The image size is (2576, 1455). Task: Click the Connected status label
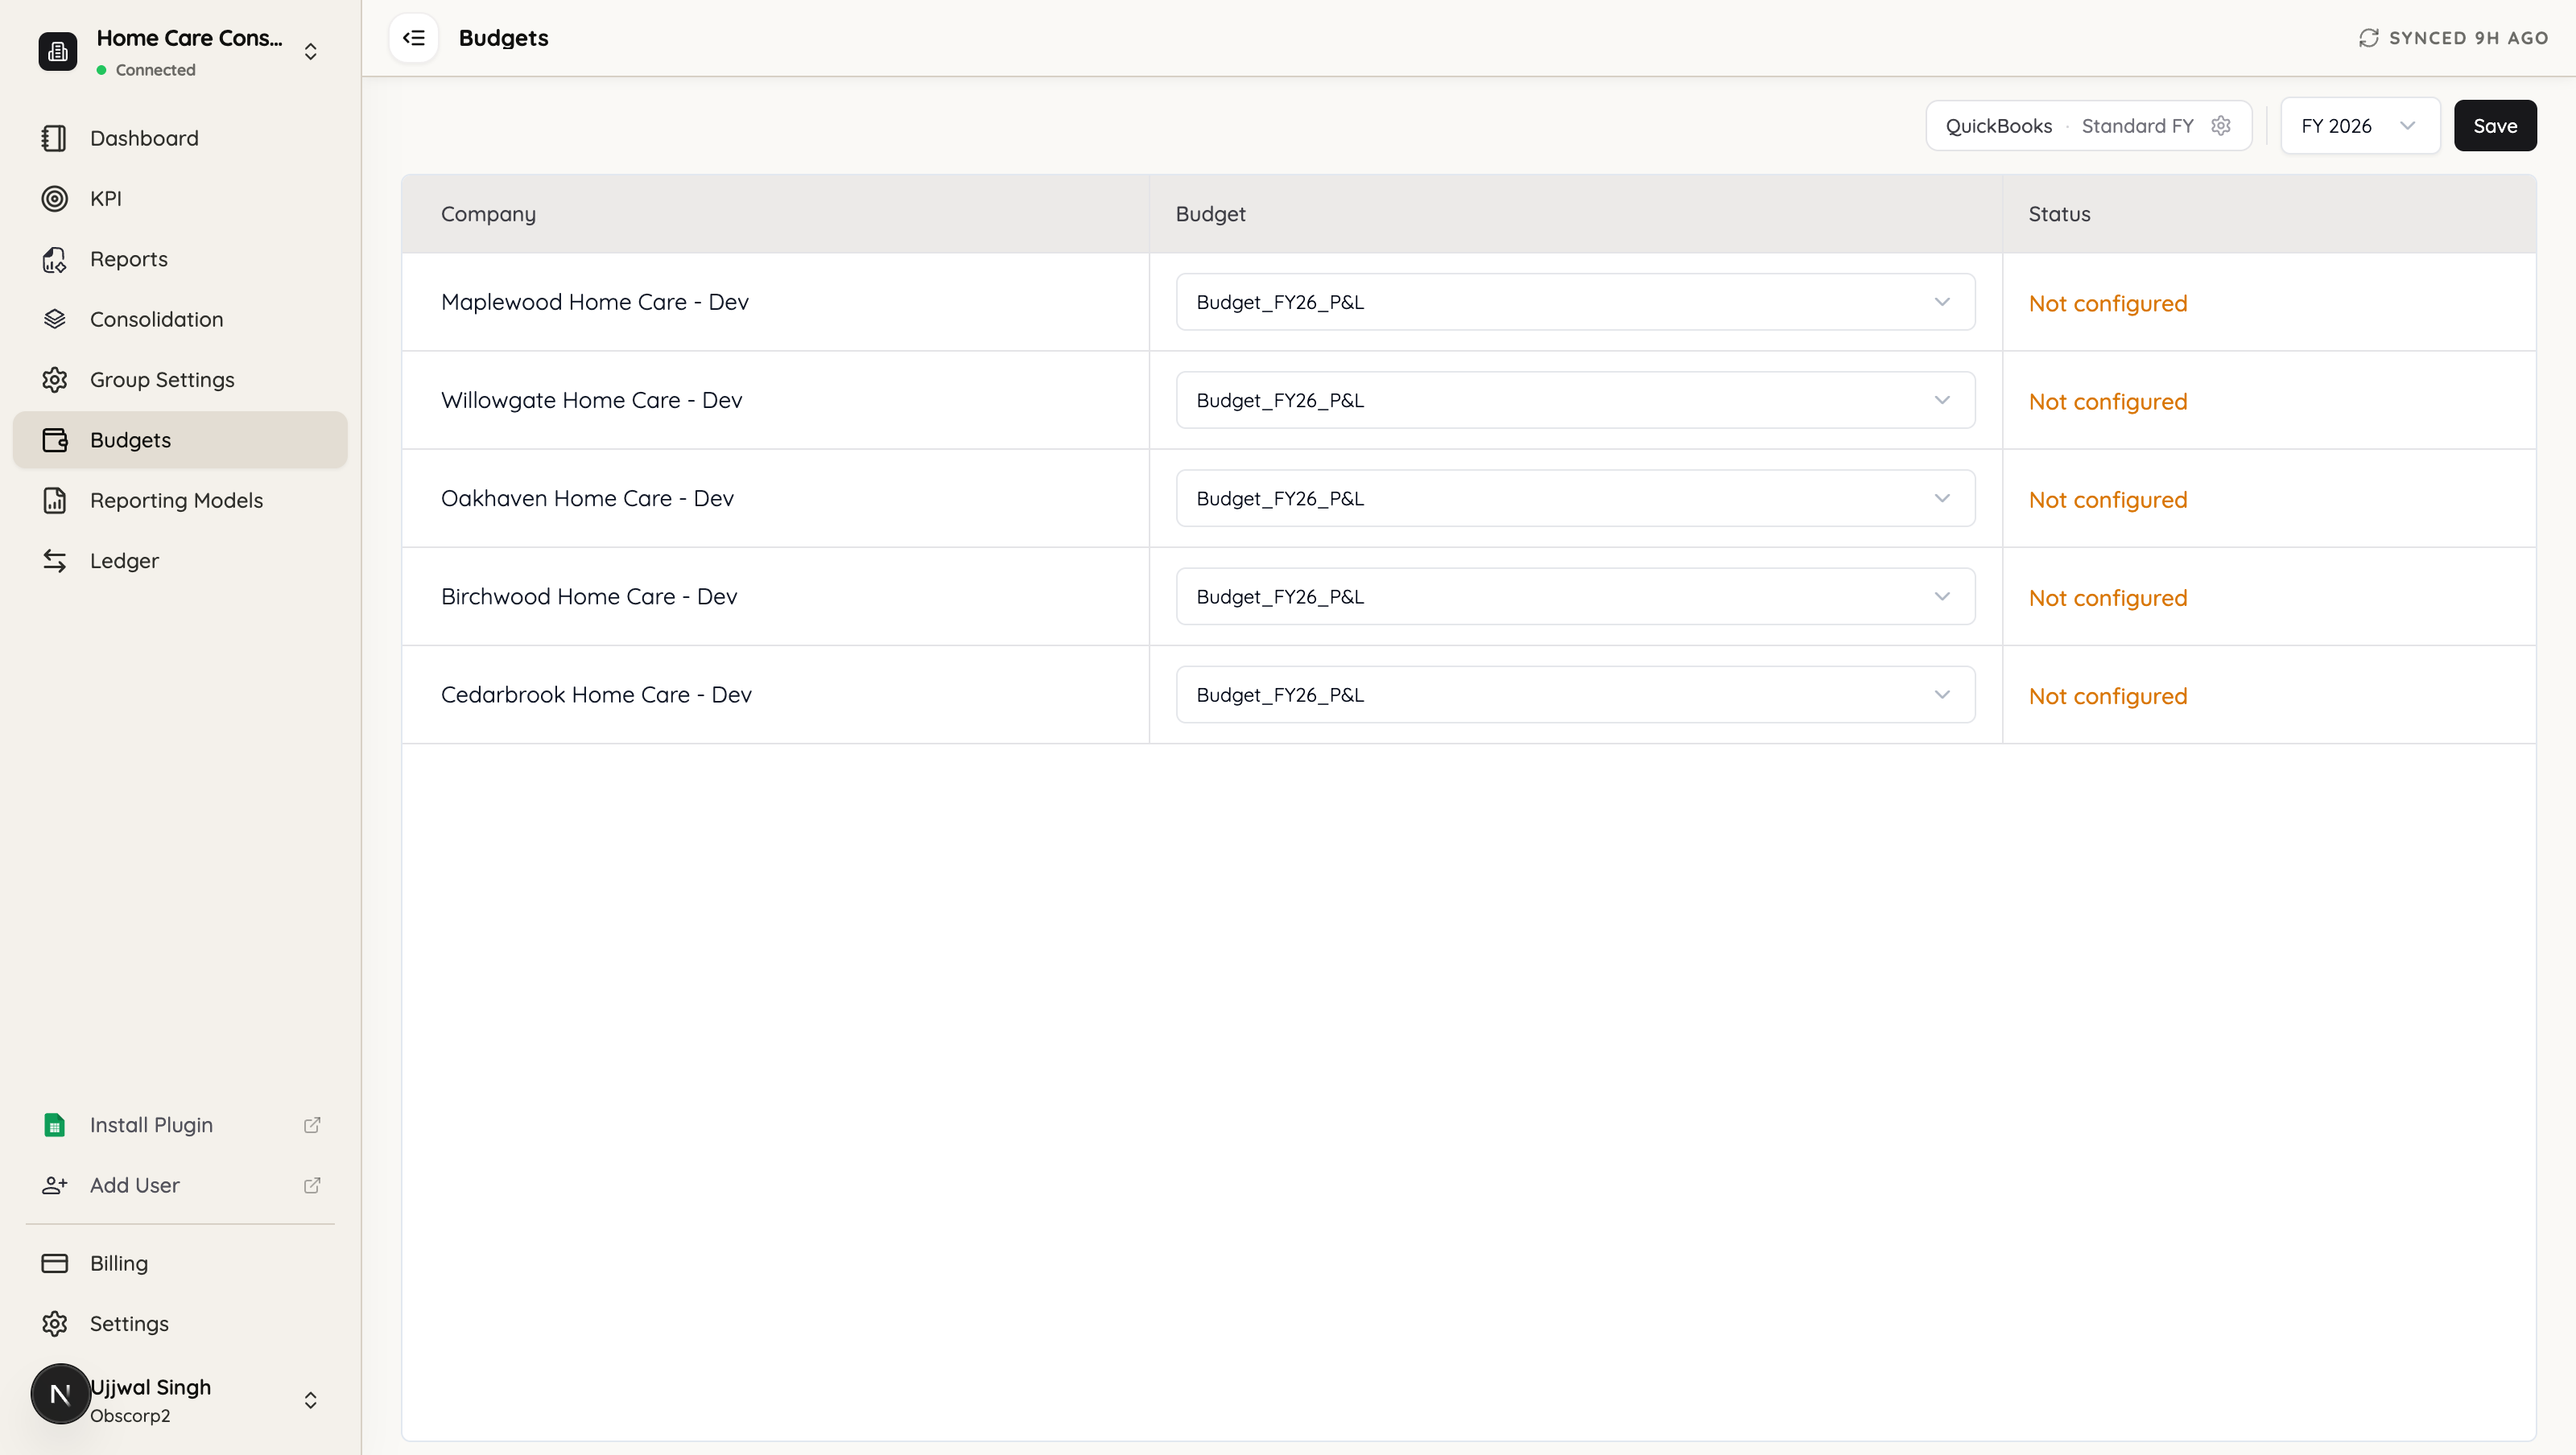click(155, 70)
